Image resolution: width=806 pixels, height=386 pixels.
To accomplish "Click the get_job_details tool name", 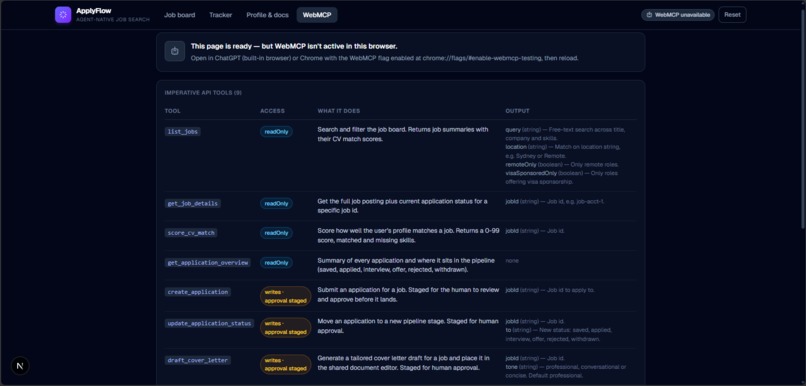I will [x=193, y=204].
